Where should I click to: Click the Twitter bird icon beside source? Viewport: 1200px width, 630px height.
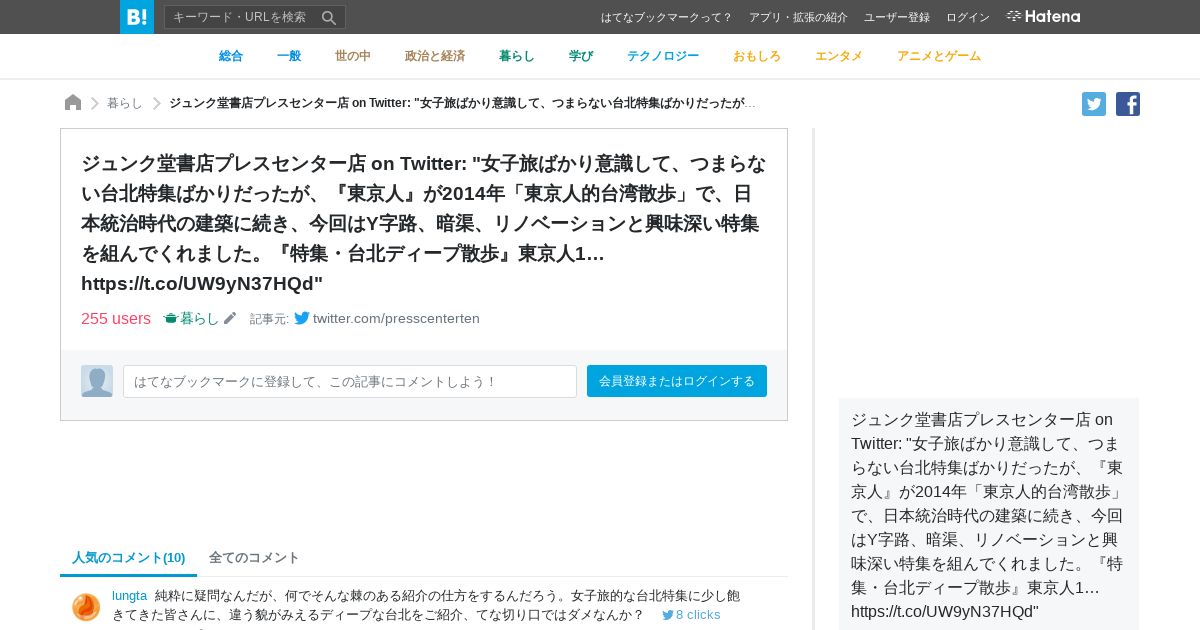pyautogui.click(x=302, y=318)
